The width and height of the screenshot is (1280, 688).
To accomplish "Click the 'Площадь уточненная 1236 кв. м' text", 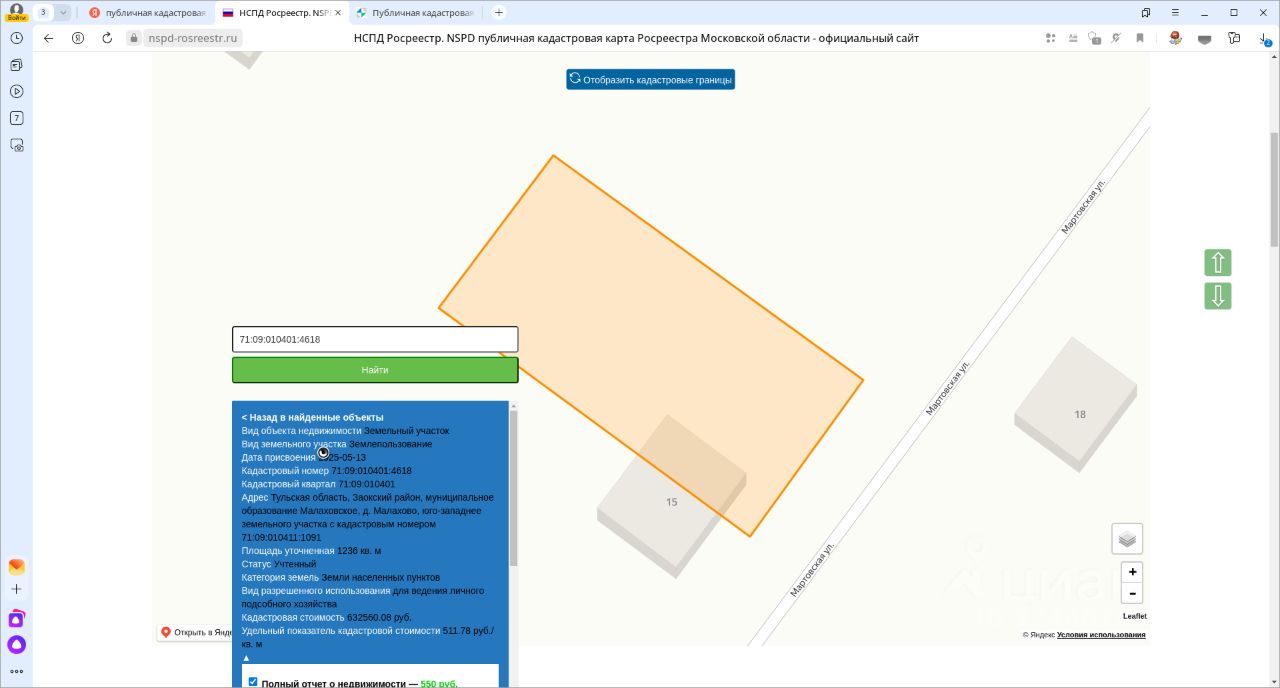I will (311, 551).
